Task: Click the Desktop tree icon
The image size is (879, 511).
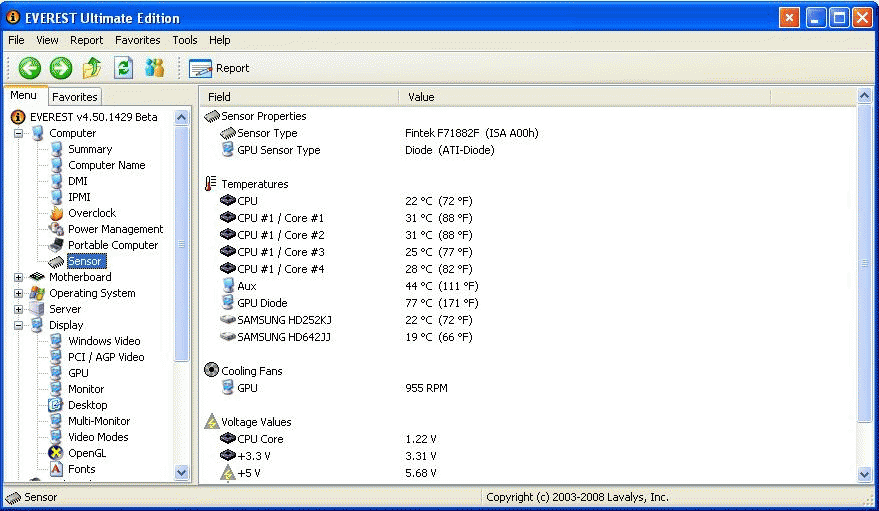Action: (x=56, y=405)
